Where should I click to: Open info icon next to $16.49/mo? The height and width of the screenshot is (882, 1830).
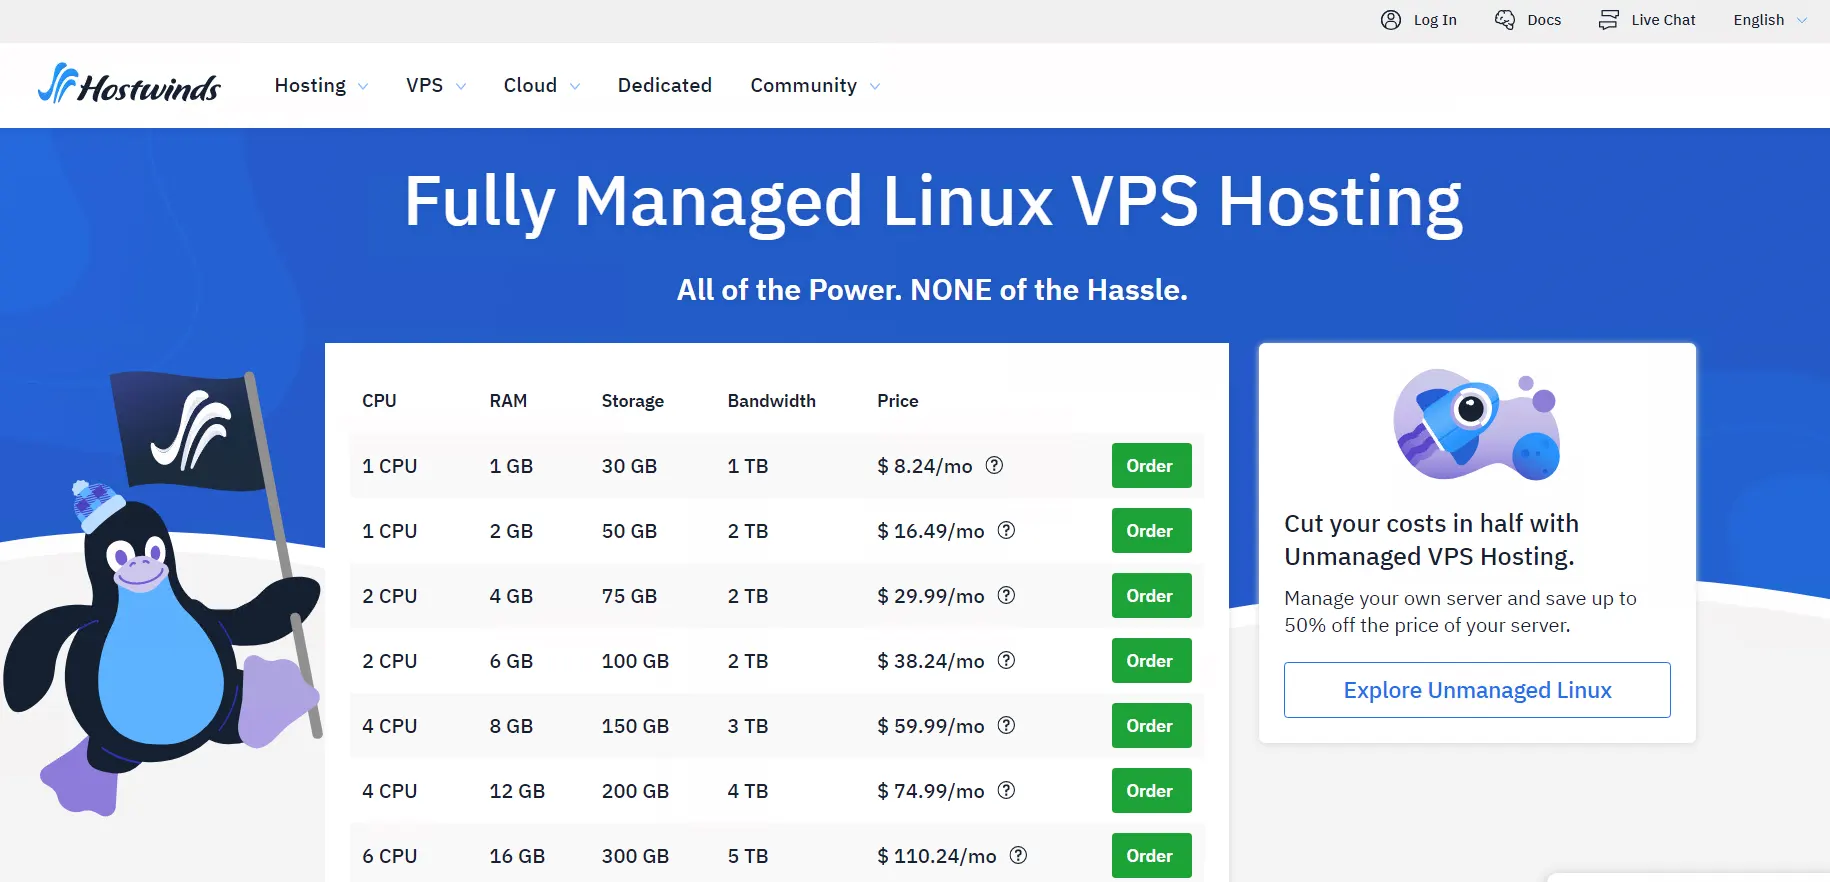pyautogui.click(x=1007, y=530)
